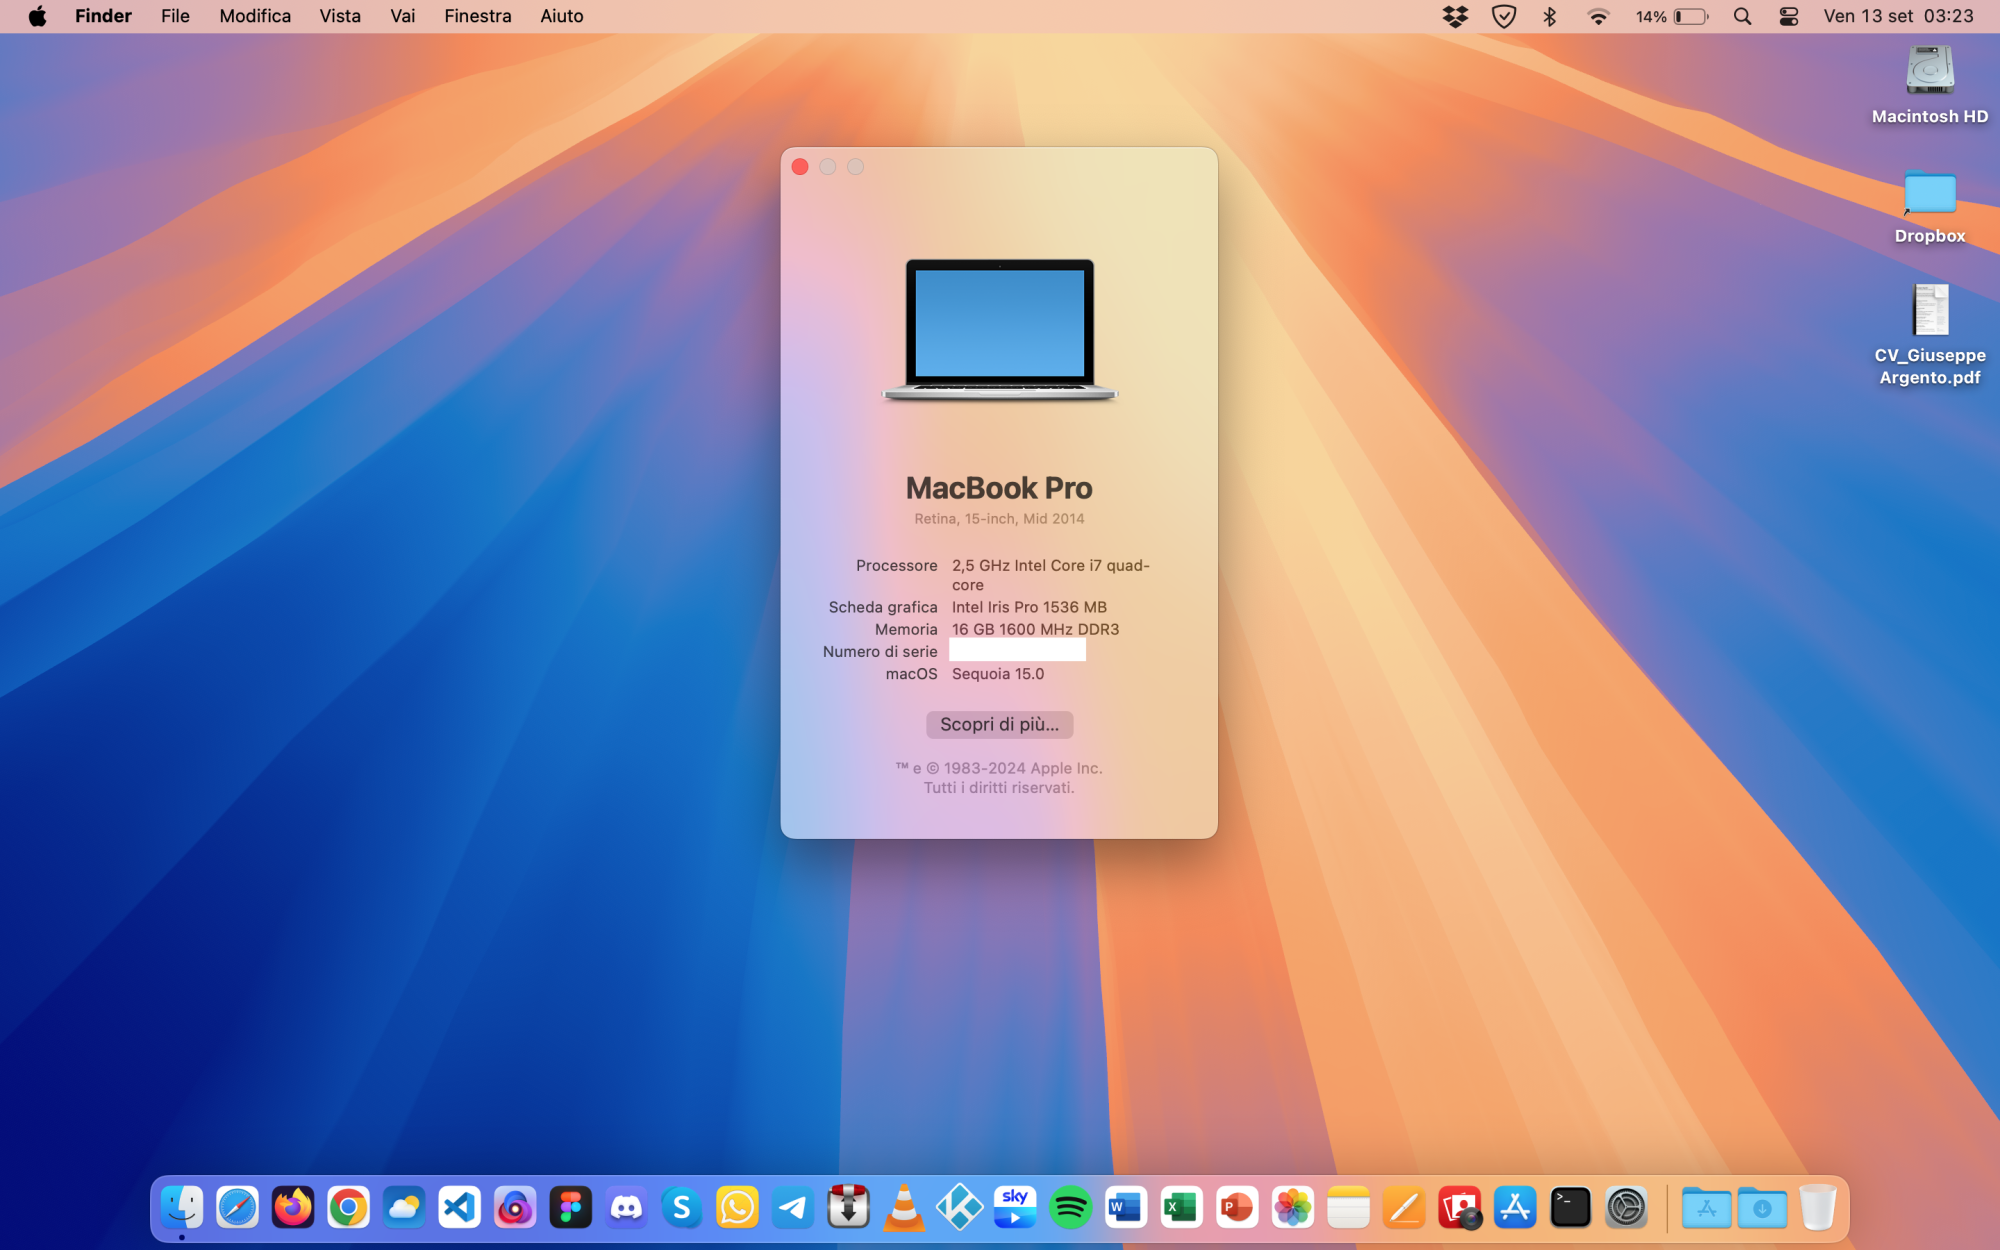Screen dimensions: 2000x1250
Task: Open Visual Studio Code from the Dock
Action: coord(460,1208)
